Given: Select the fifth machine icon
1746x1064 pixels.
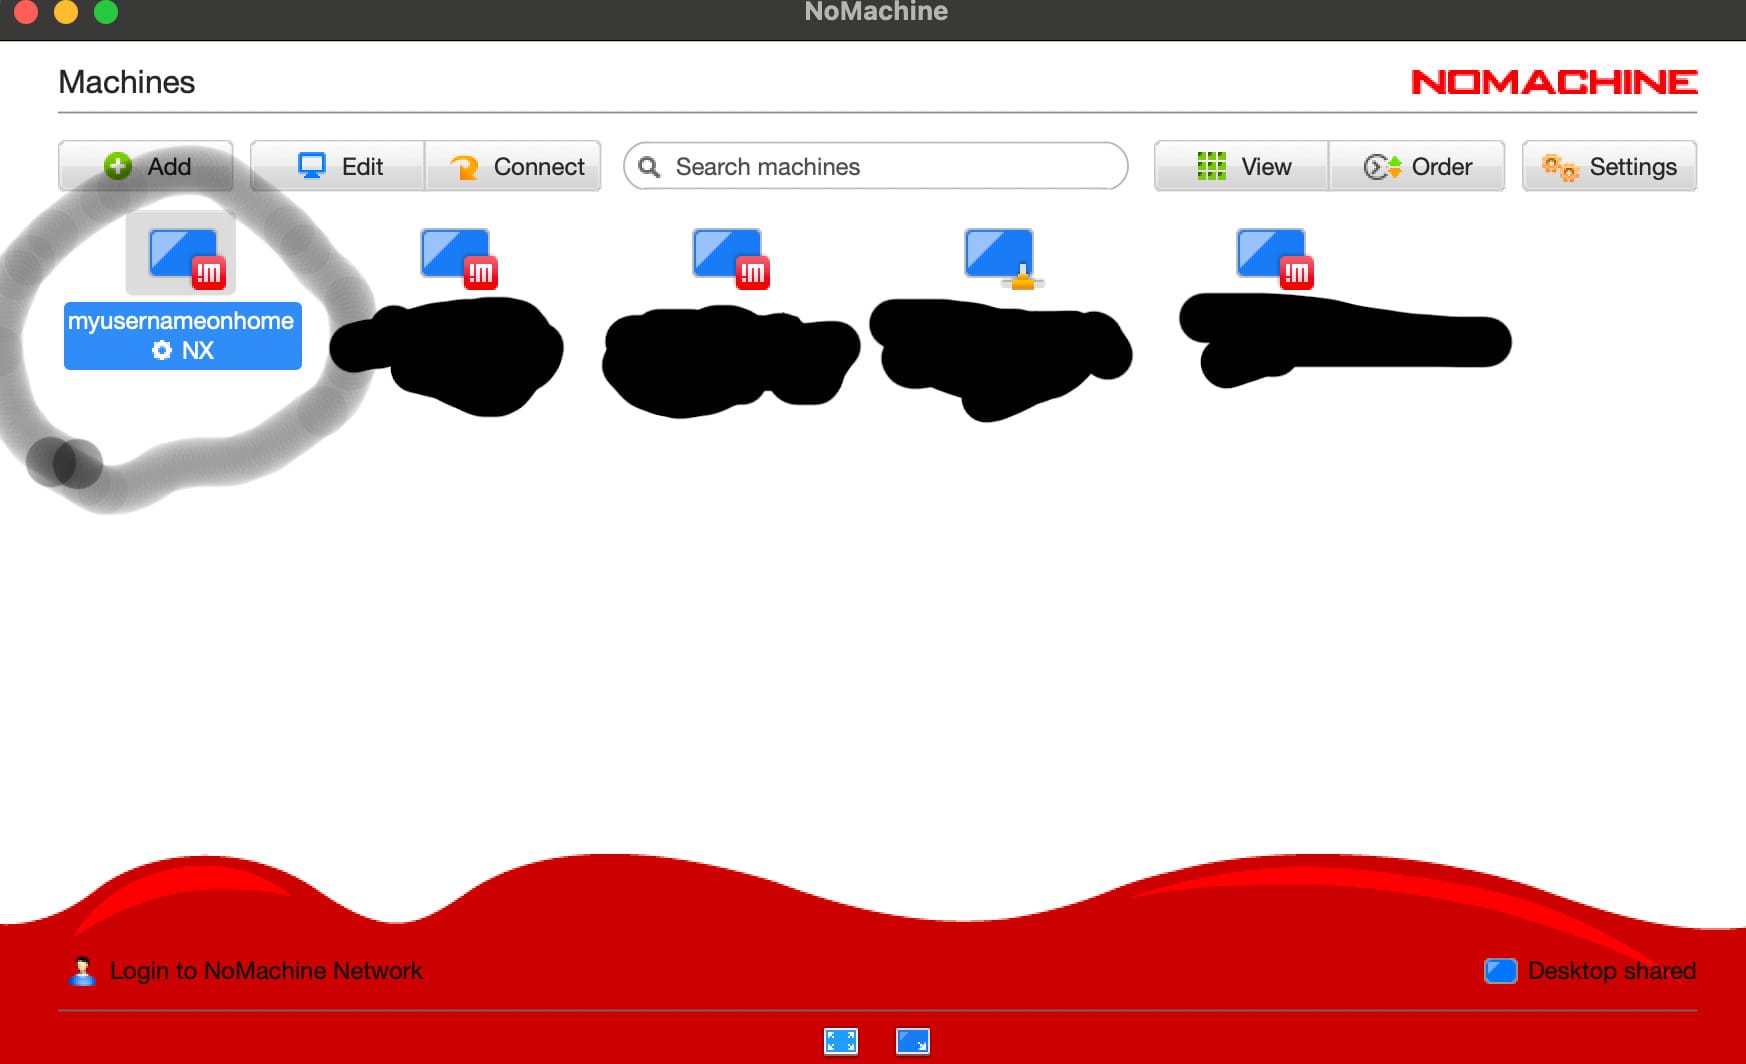Looking at the screenshot, I should point(1272,256).
